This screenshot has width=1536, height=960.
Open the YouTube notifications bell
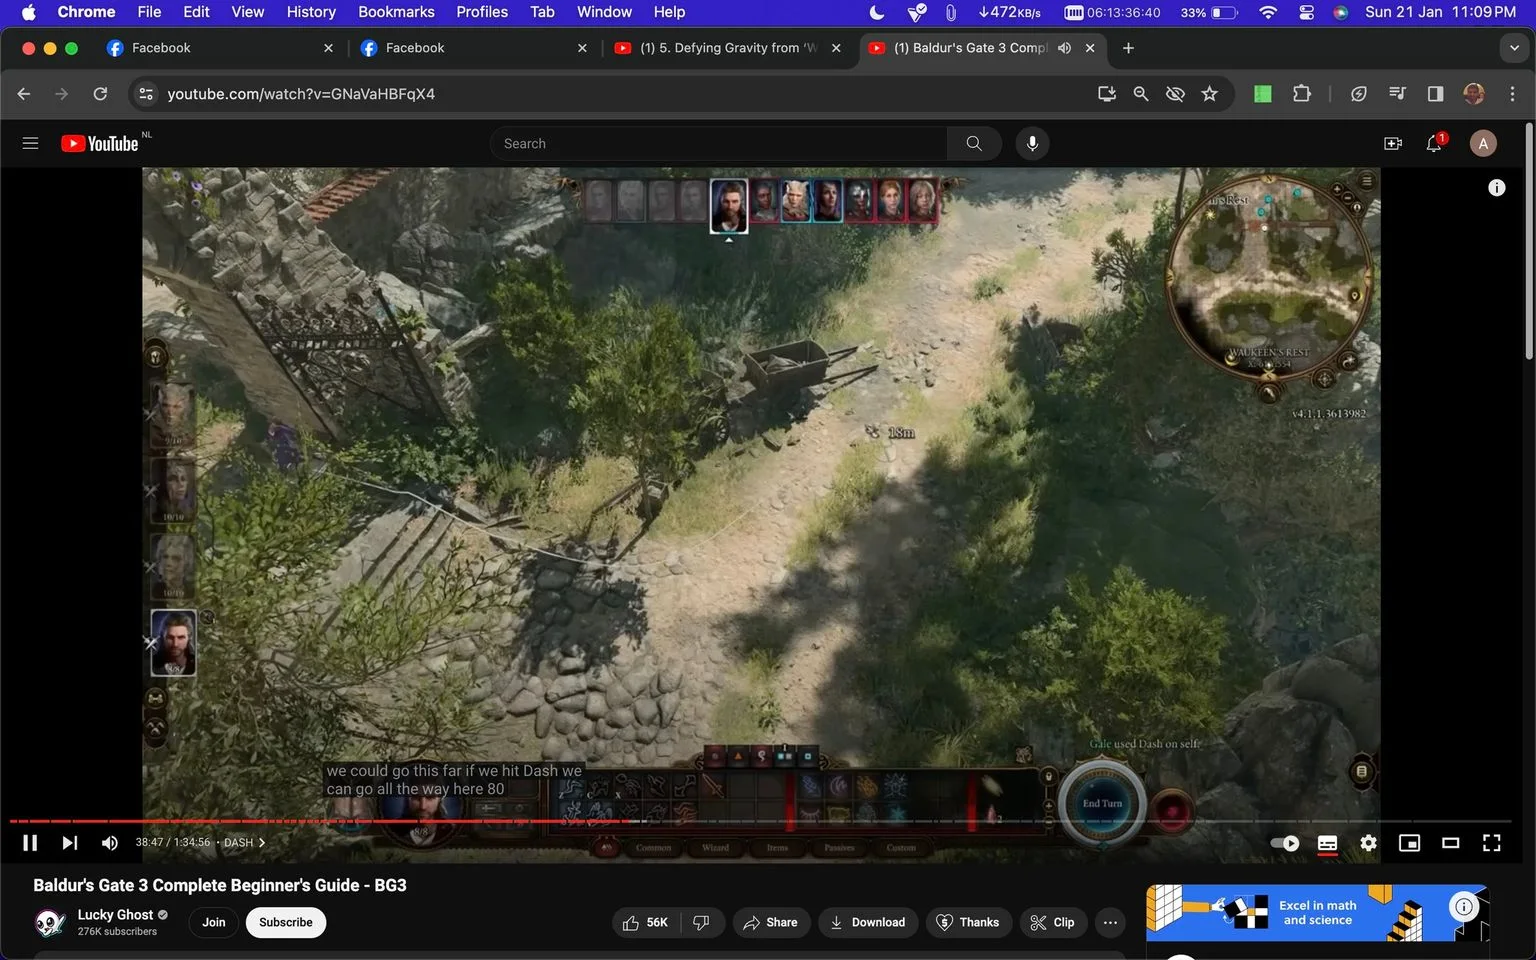pos(1434,143)
